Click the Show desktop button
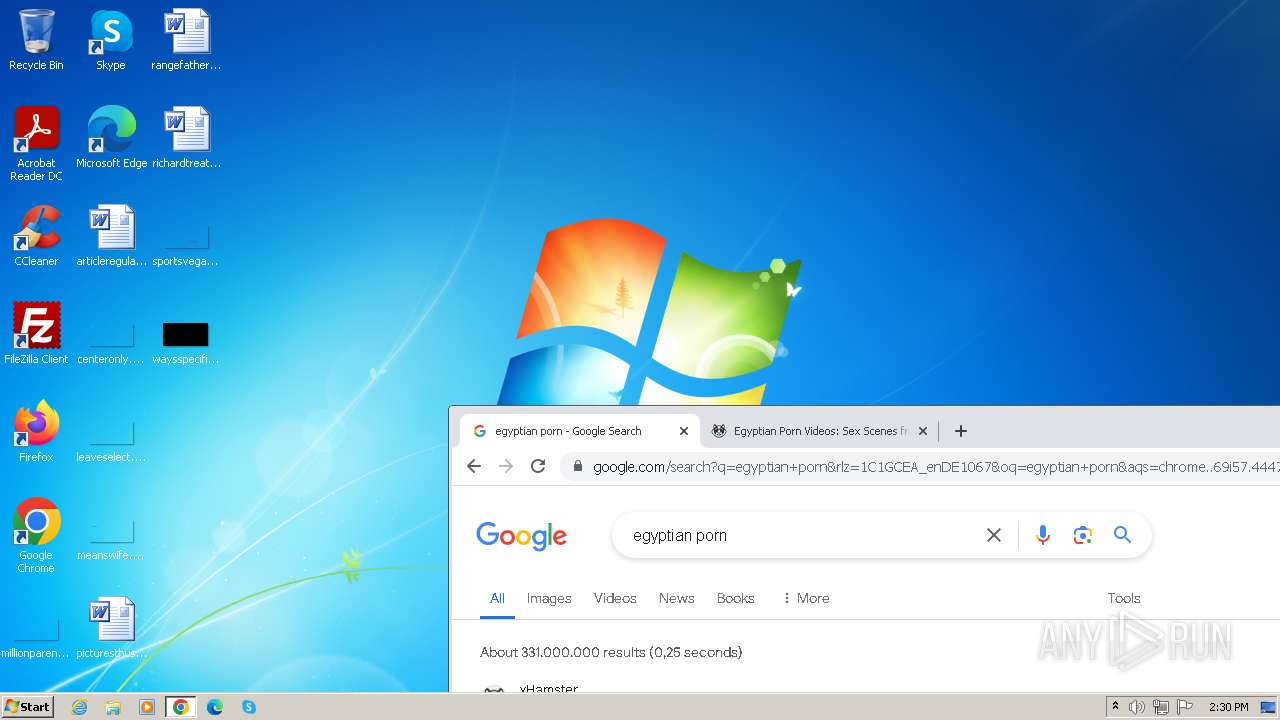Screen dimensions: 1280x720 [x=1269, y=707]
